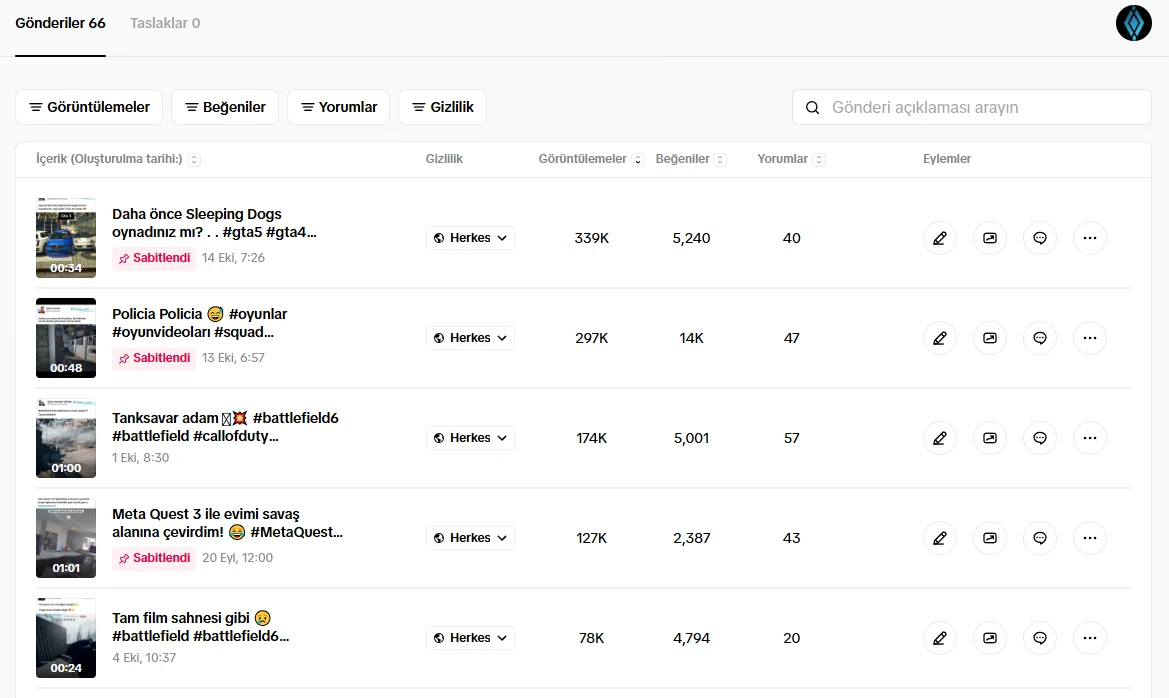
Task: Open more options for Policia Policia post
Action: 1089,338
